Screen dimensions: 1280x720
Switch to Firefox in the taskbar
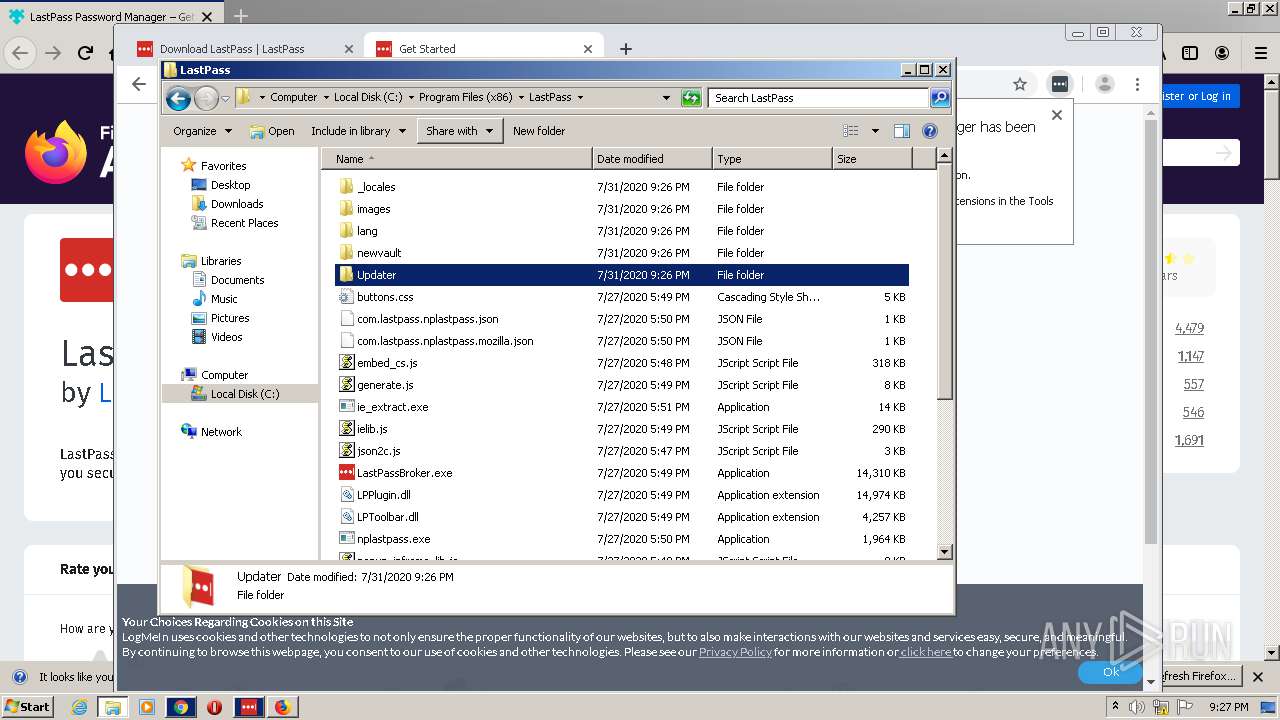point(282,706)
